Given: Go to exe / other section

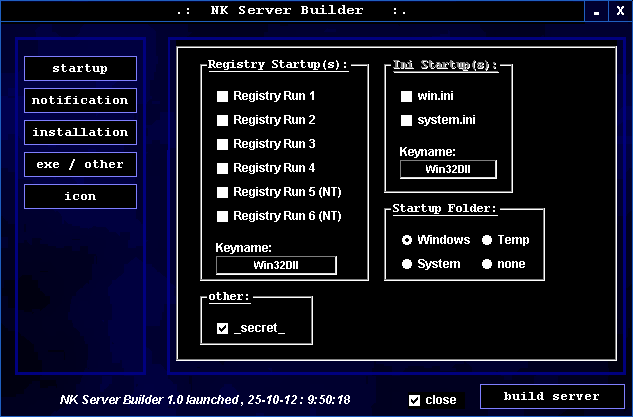Looking at the screenshot, I should (x=80, y=164).
